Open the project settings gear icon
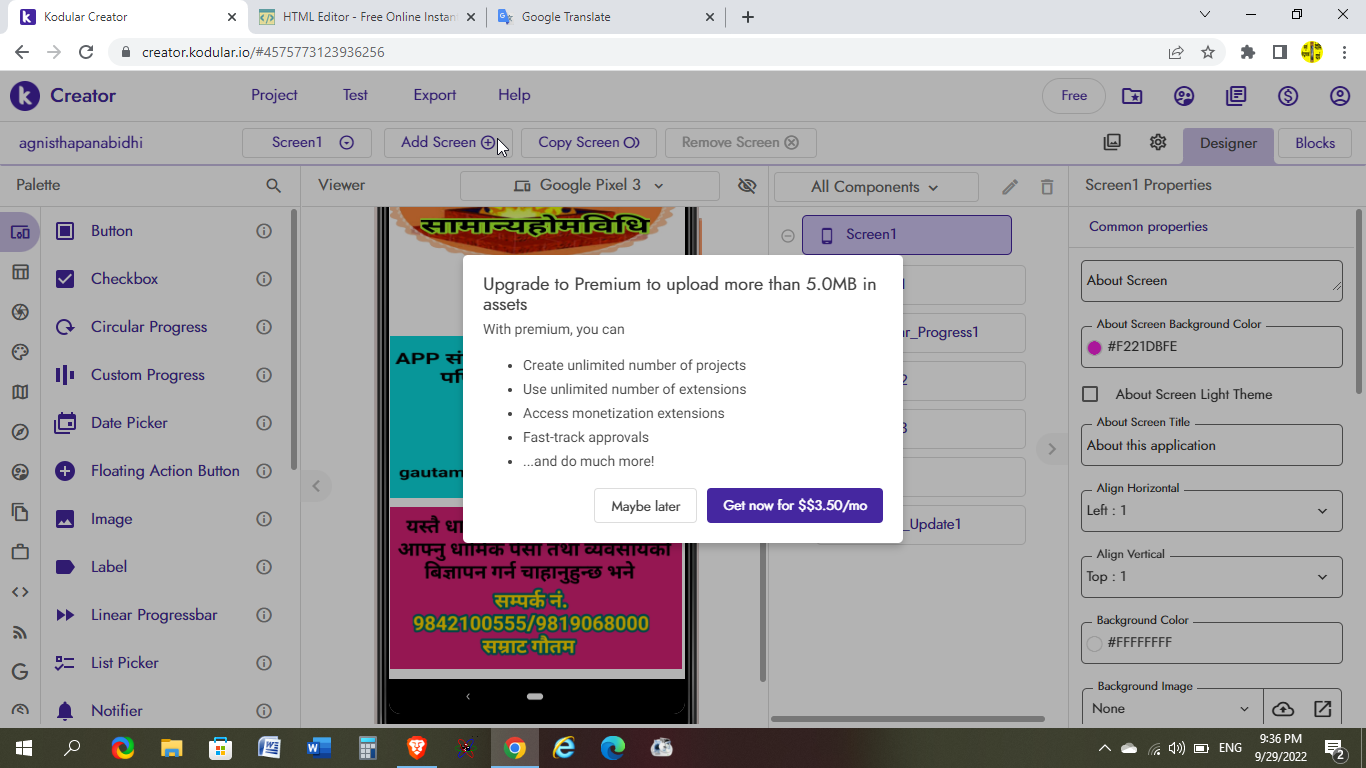 click(1158, 142)
